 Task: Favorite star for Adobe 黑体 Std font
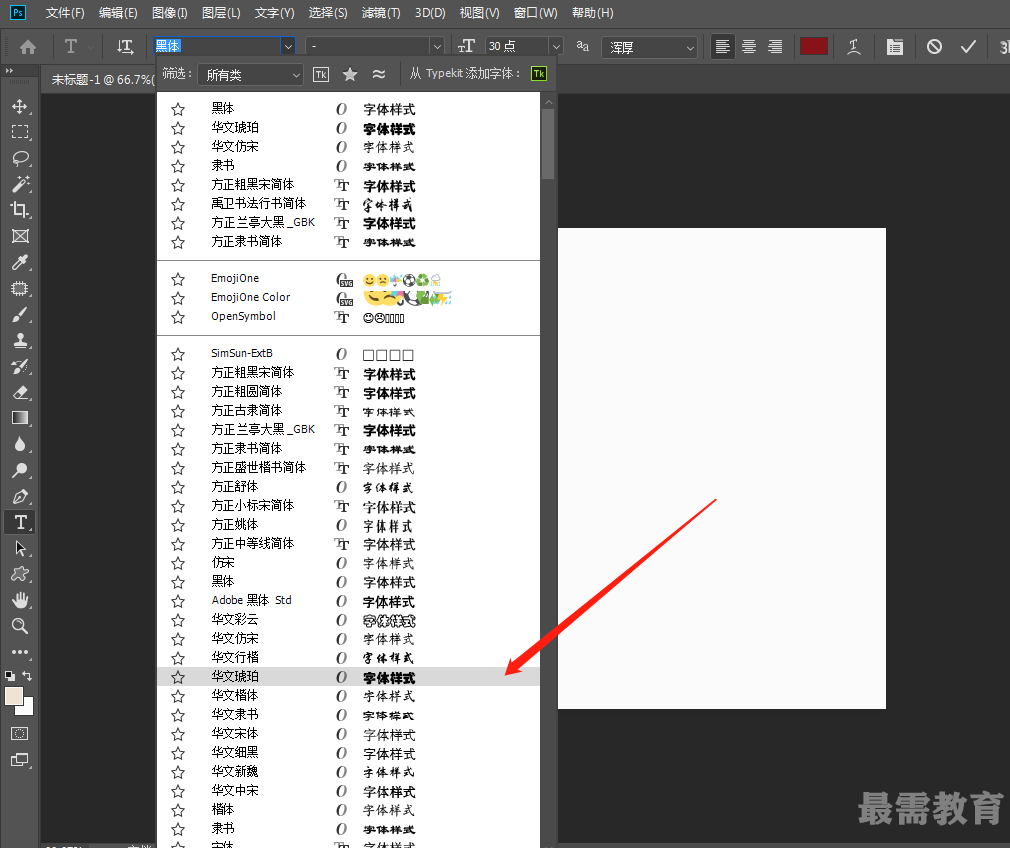tap(178, 601)
